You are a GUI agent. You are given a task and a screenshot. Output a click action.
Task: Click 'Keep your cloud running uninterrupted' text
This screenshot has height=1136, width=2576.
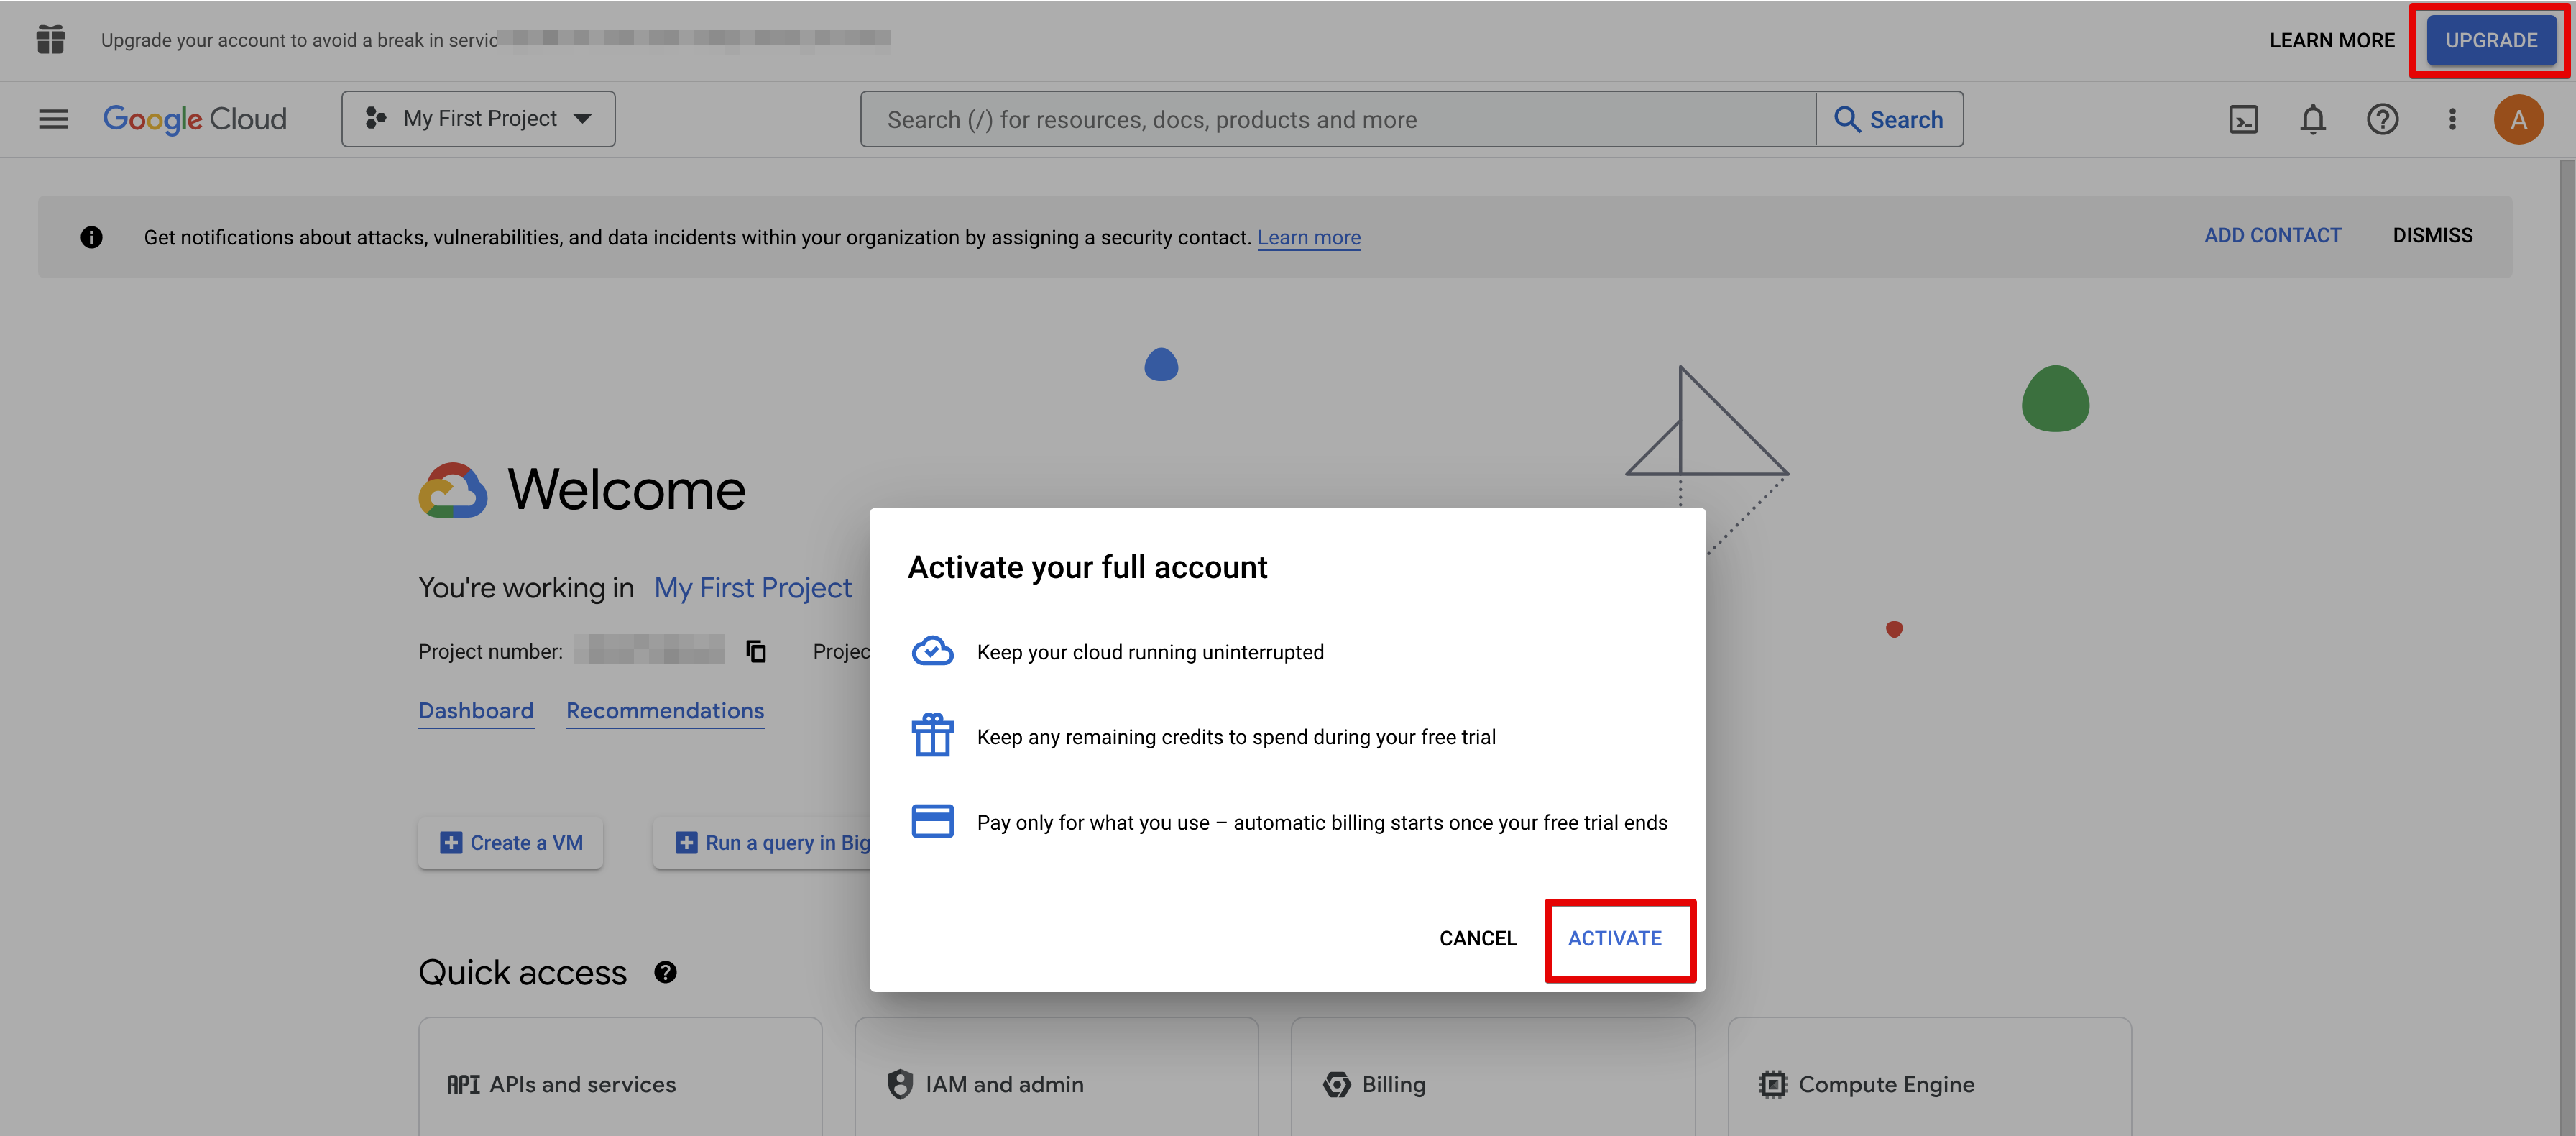tap(1150, 652)
